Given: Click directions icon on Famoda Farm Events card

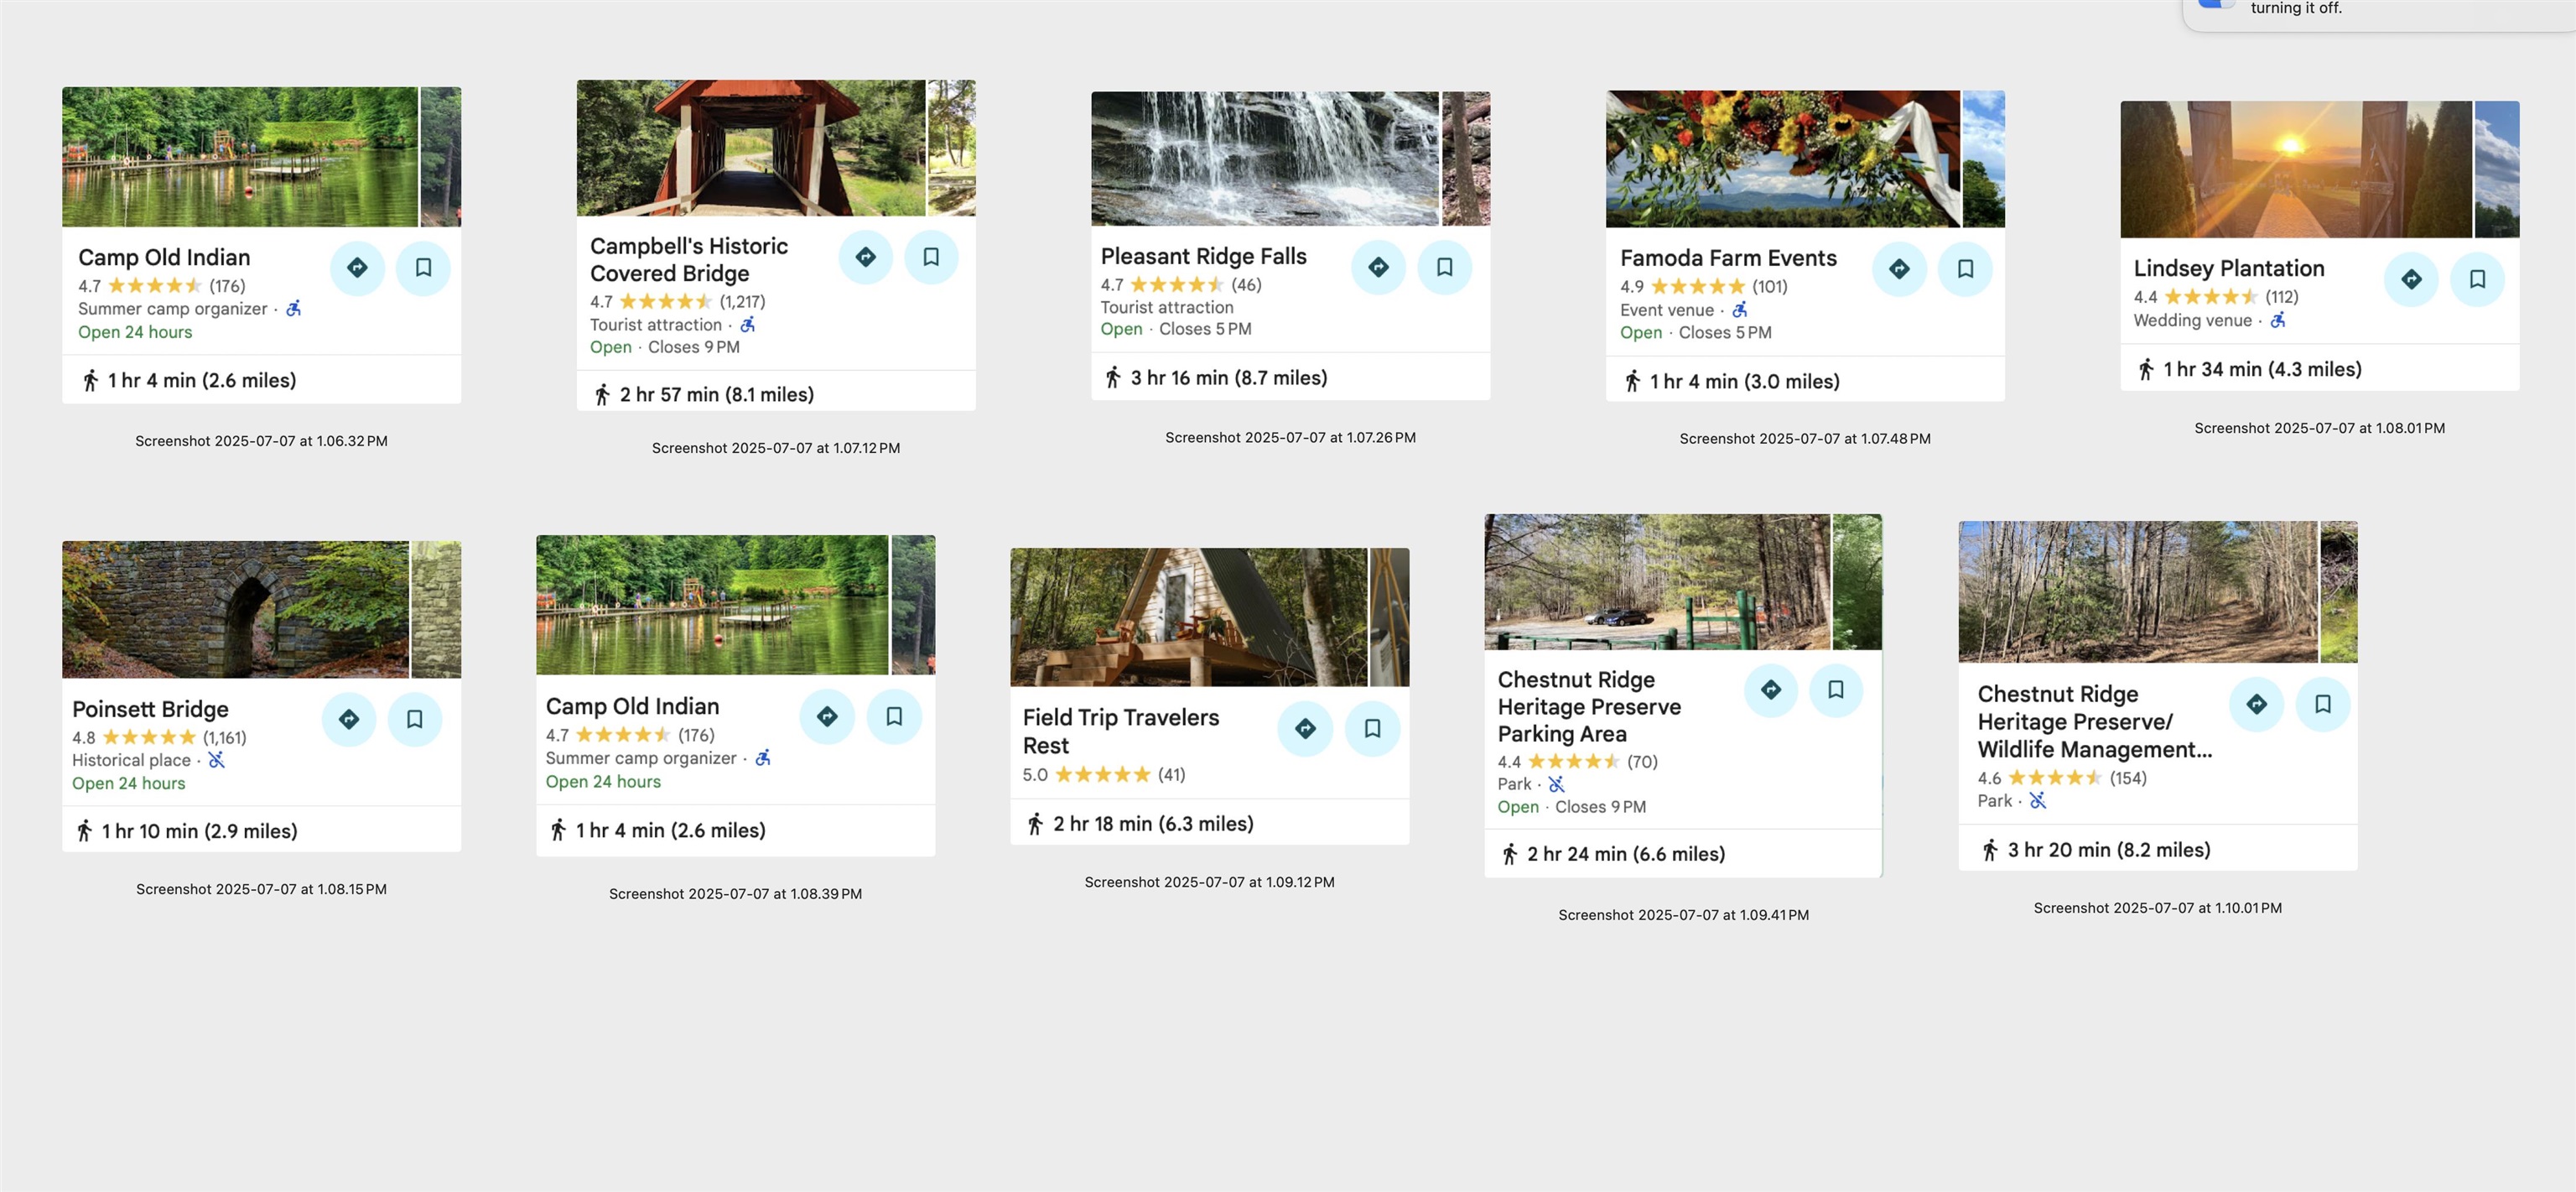Looking at the screenshot, I should pos(1899,268).
